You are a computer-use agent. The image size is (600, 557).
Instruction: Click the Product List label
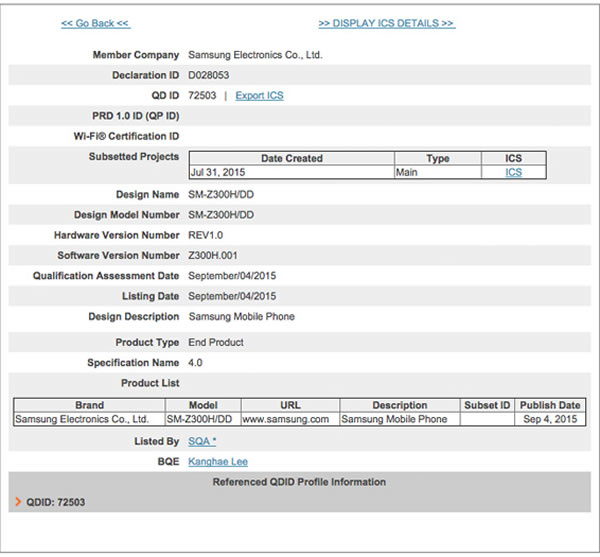[150, 383]
